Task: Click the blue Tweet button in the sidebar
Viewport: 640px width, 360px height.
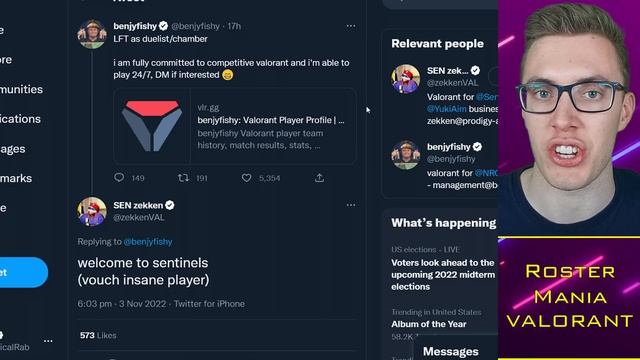Action: tap(22, 272)
